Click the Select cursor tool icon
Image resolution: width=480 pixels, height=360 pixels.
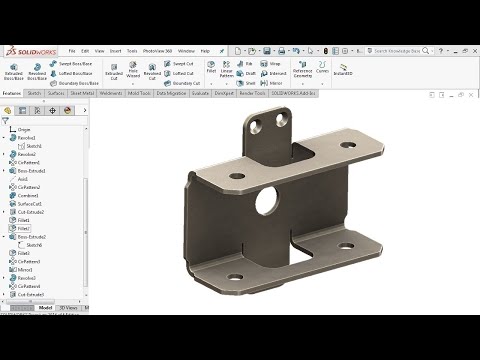[311, 51]
